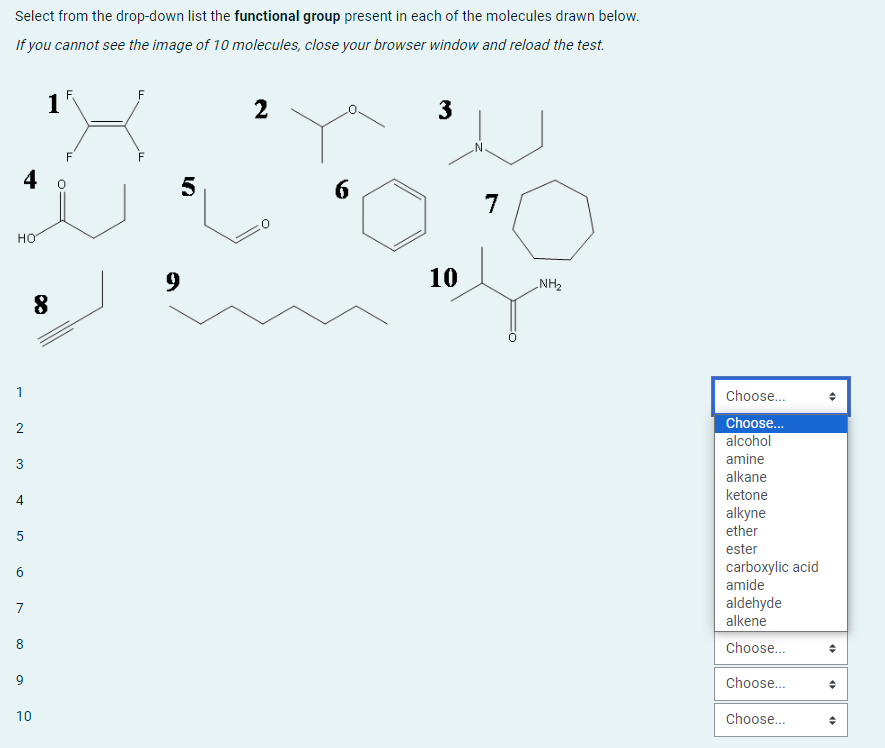This screenshot has height=748, width=885.
Task: Choose "amine" in the functional group list
Action: (746, 458)
